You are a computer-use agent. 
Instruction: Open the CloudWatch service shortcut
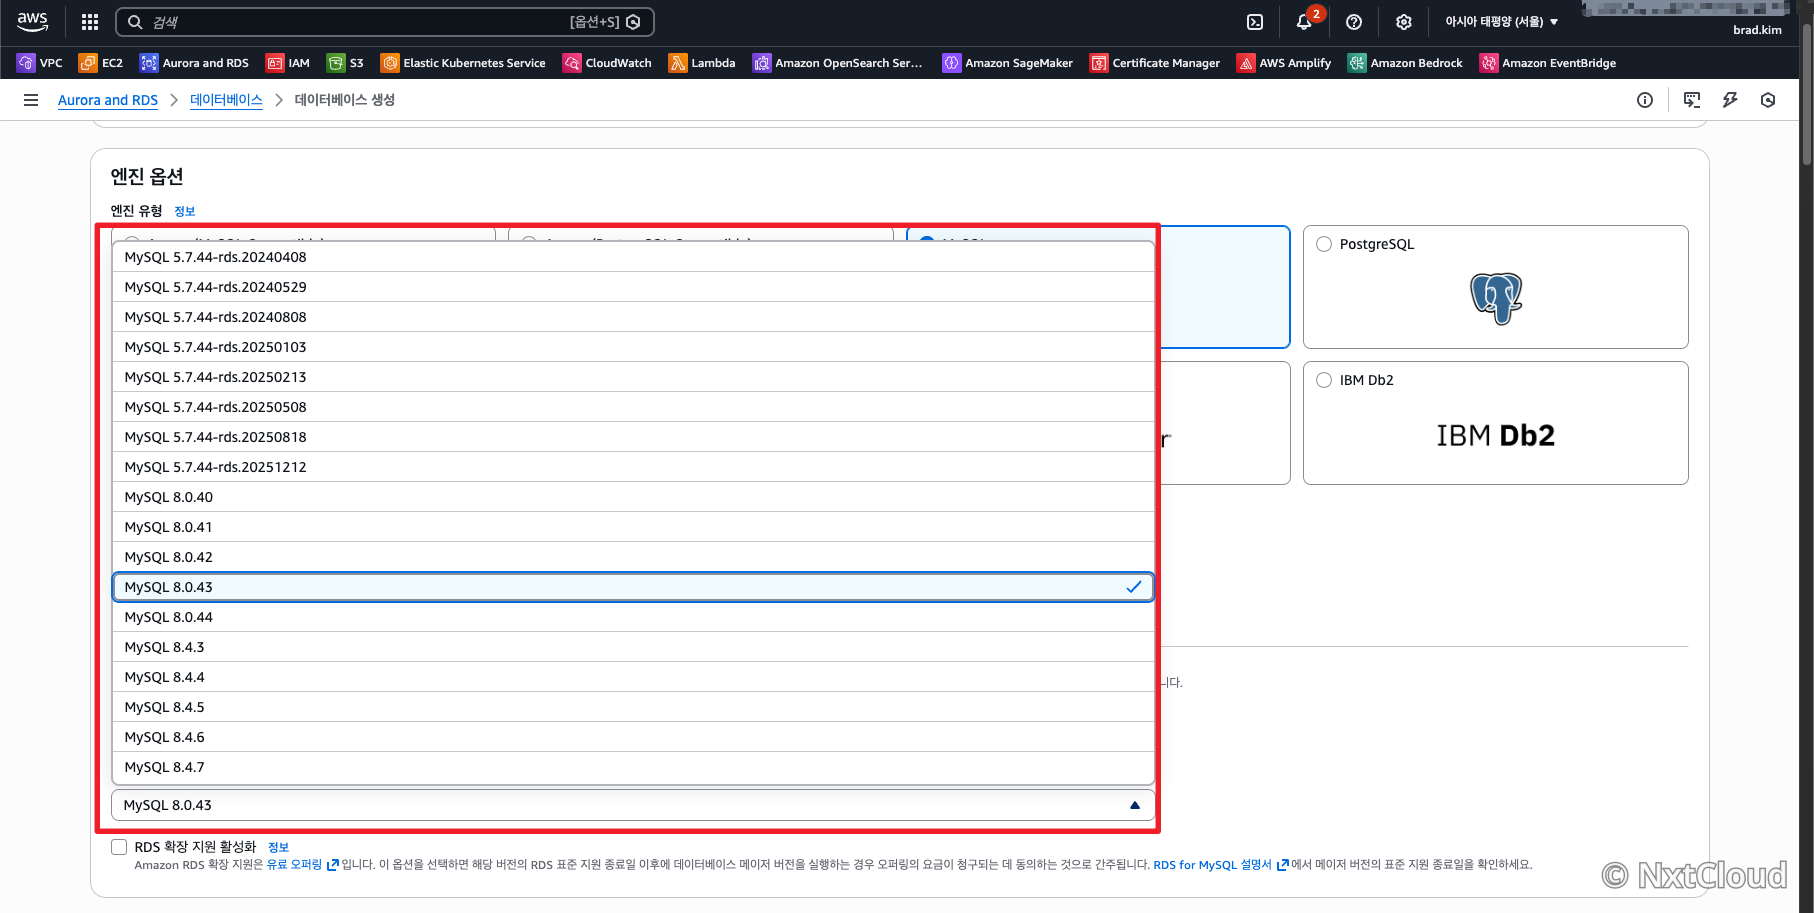pos(607,63)
